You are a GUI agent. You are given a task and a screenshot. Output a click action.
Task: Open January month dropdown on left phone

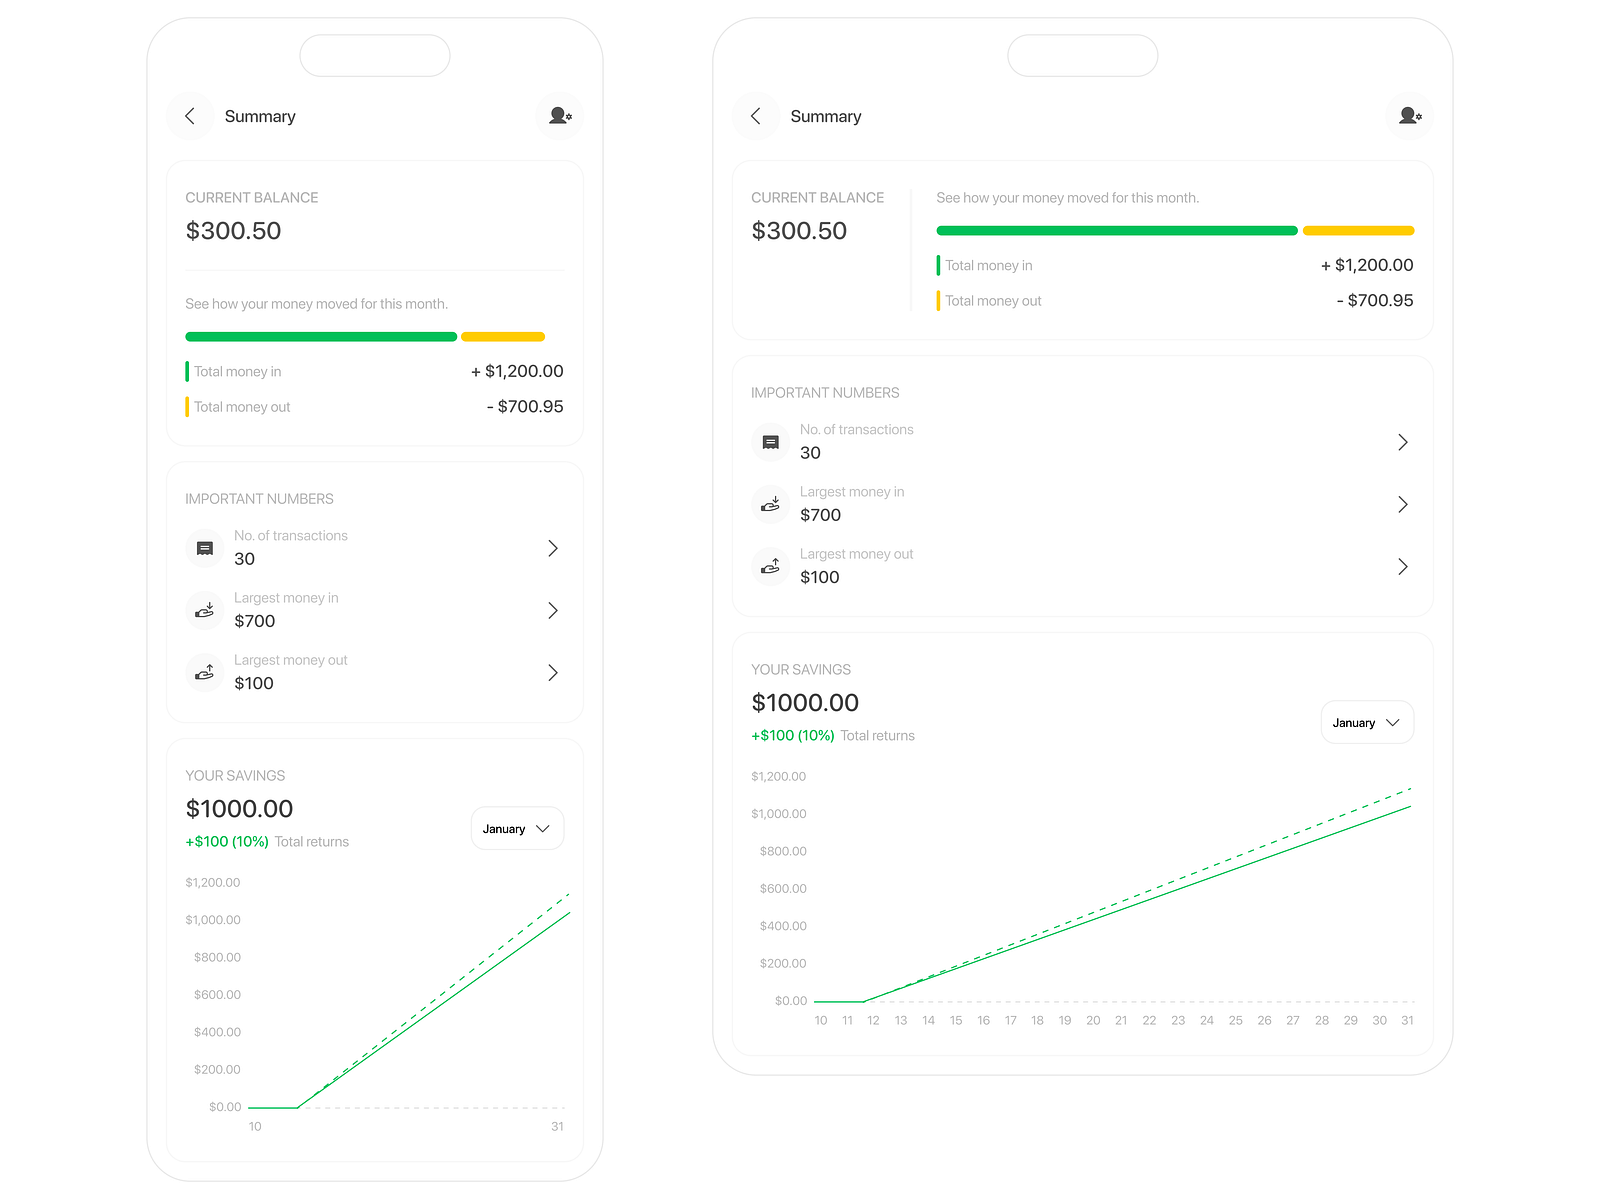pos(517,829)
